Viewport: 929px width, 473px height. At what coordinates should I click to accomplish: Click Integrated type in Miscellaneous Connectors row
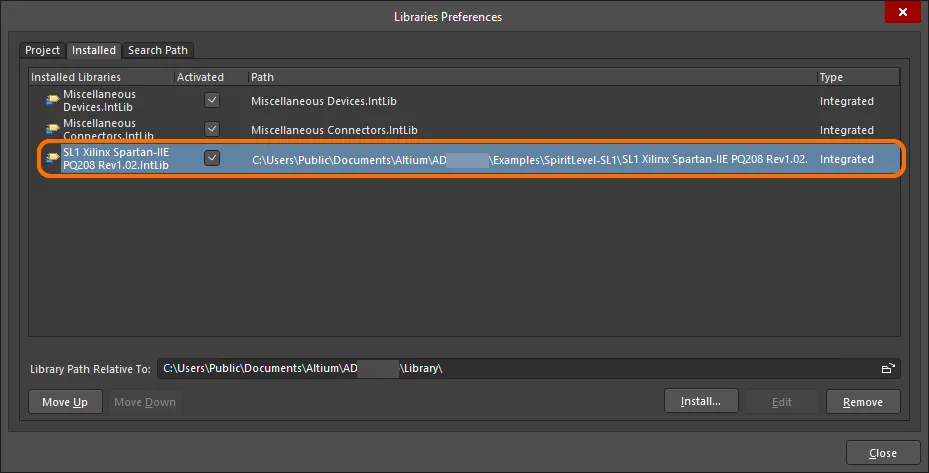coord(847,130)
